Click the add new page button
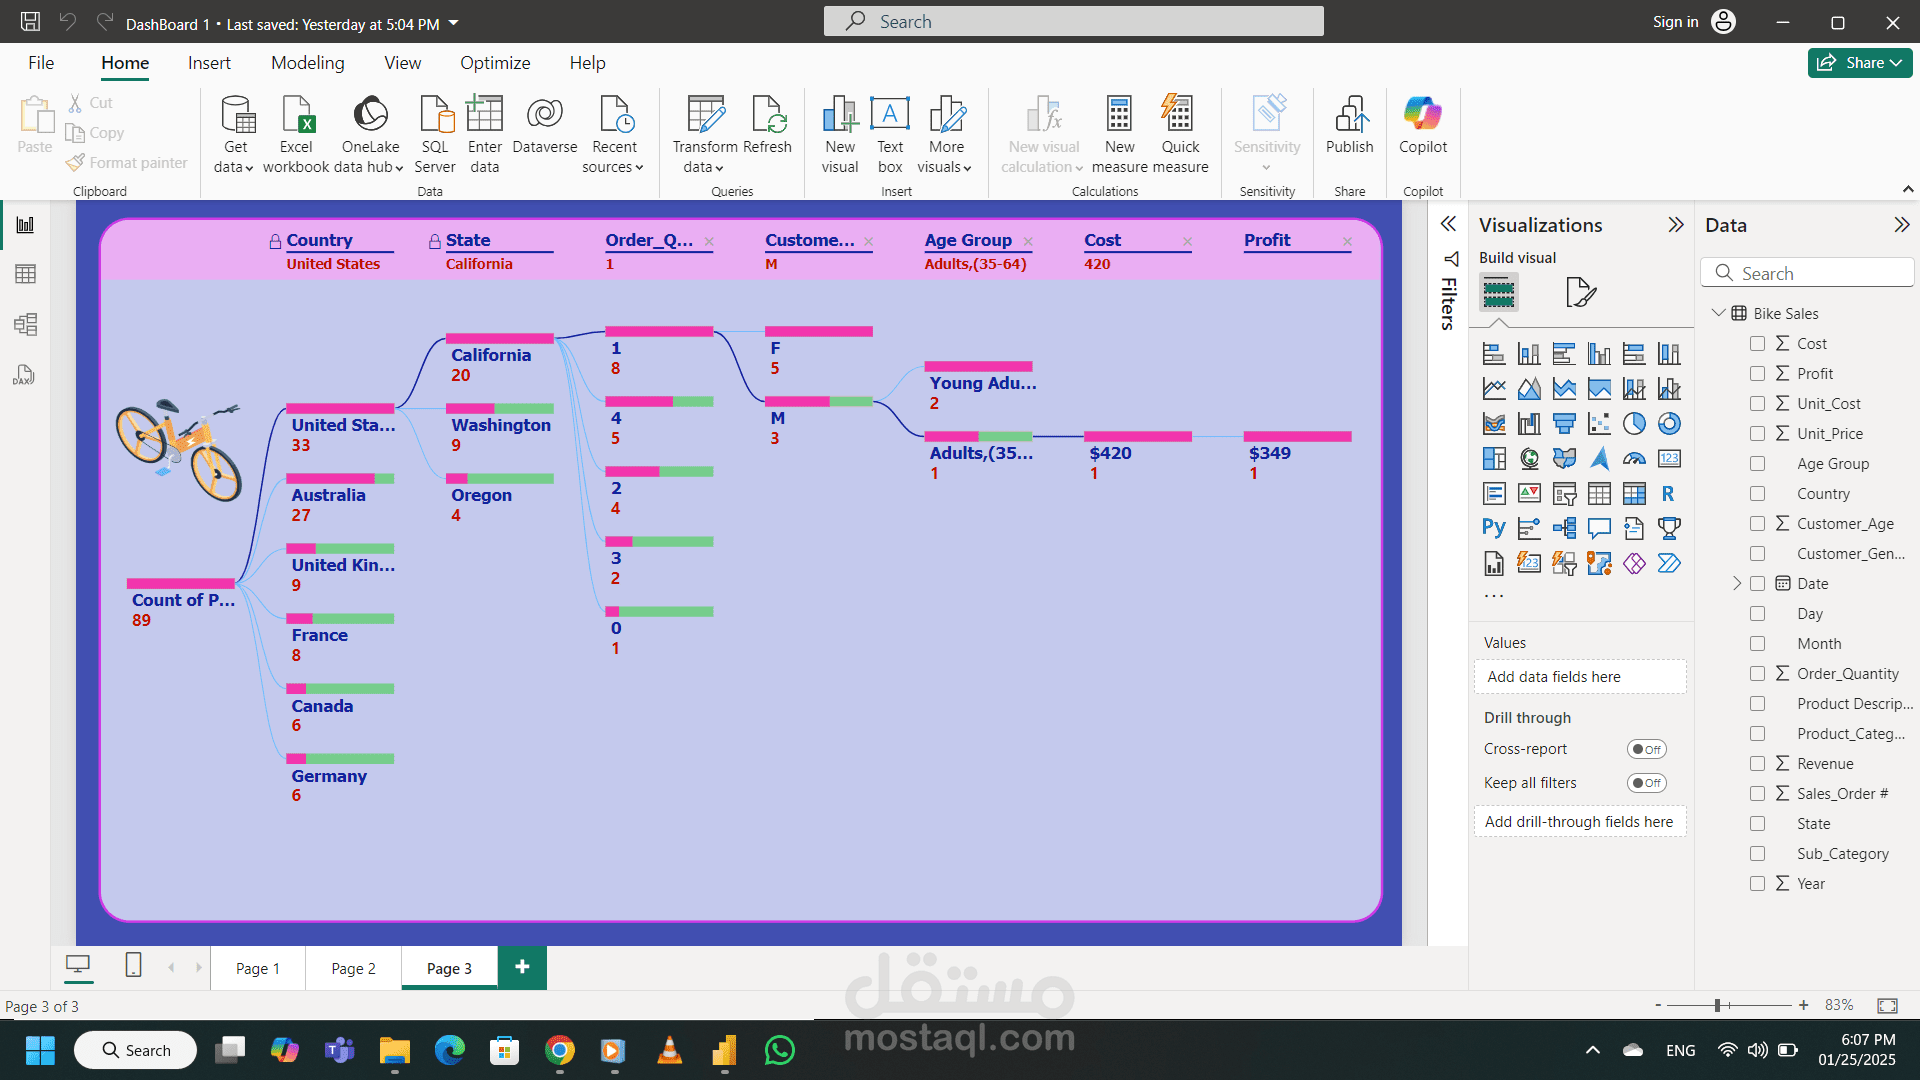The width and height of the screenshot is (1920, 1080). pyautogui.click(x=522, y=967)
